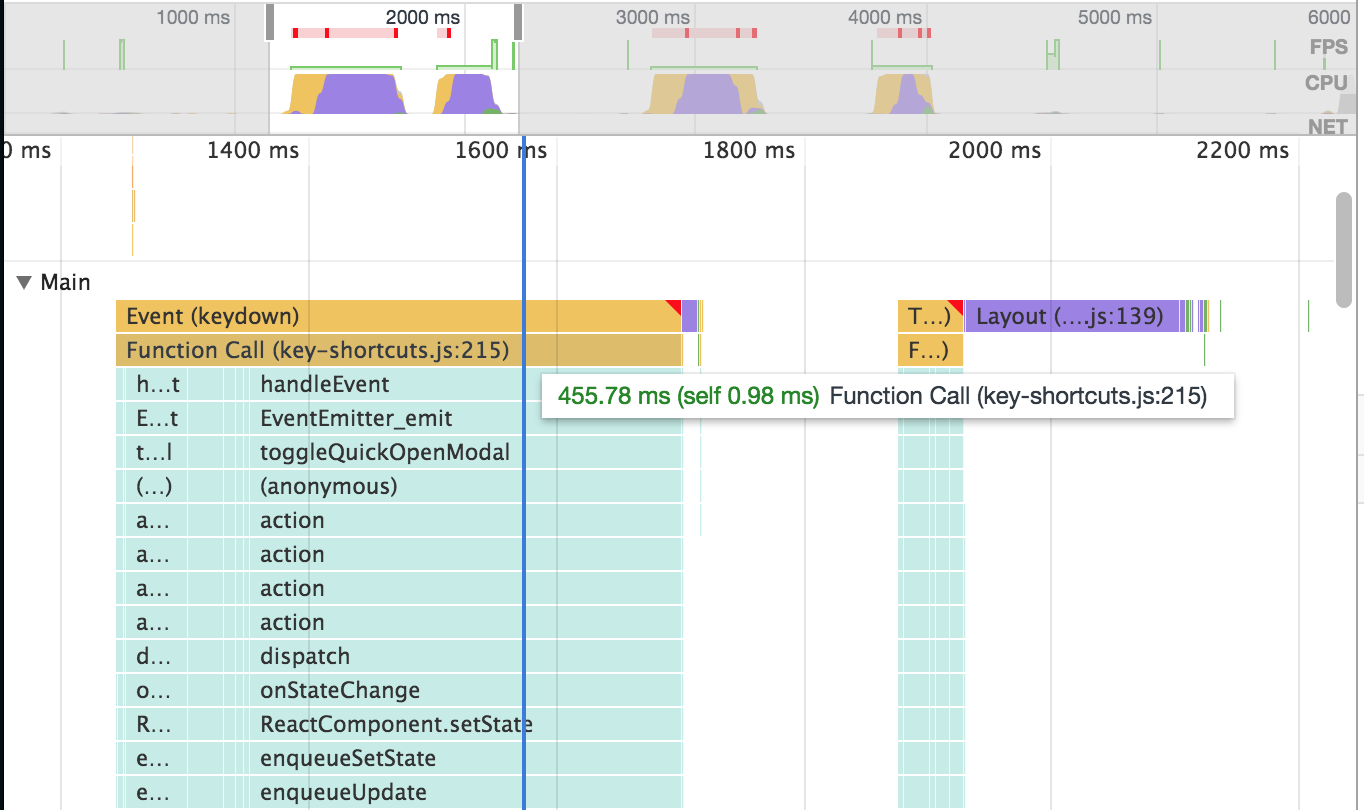
Task: Grab the right handle of the overview selection
Action: click(x=518, y=23)
